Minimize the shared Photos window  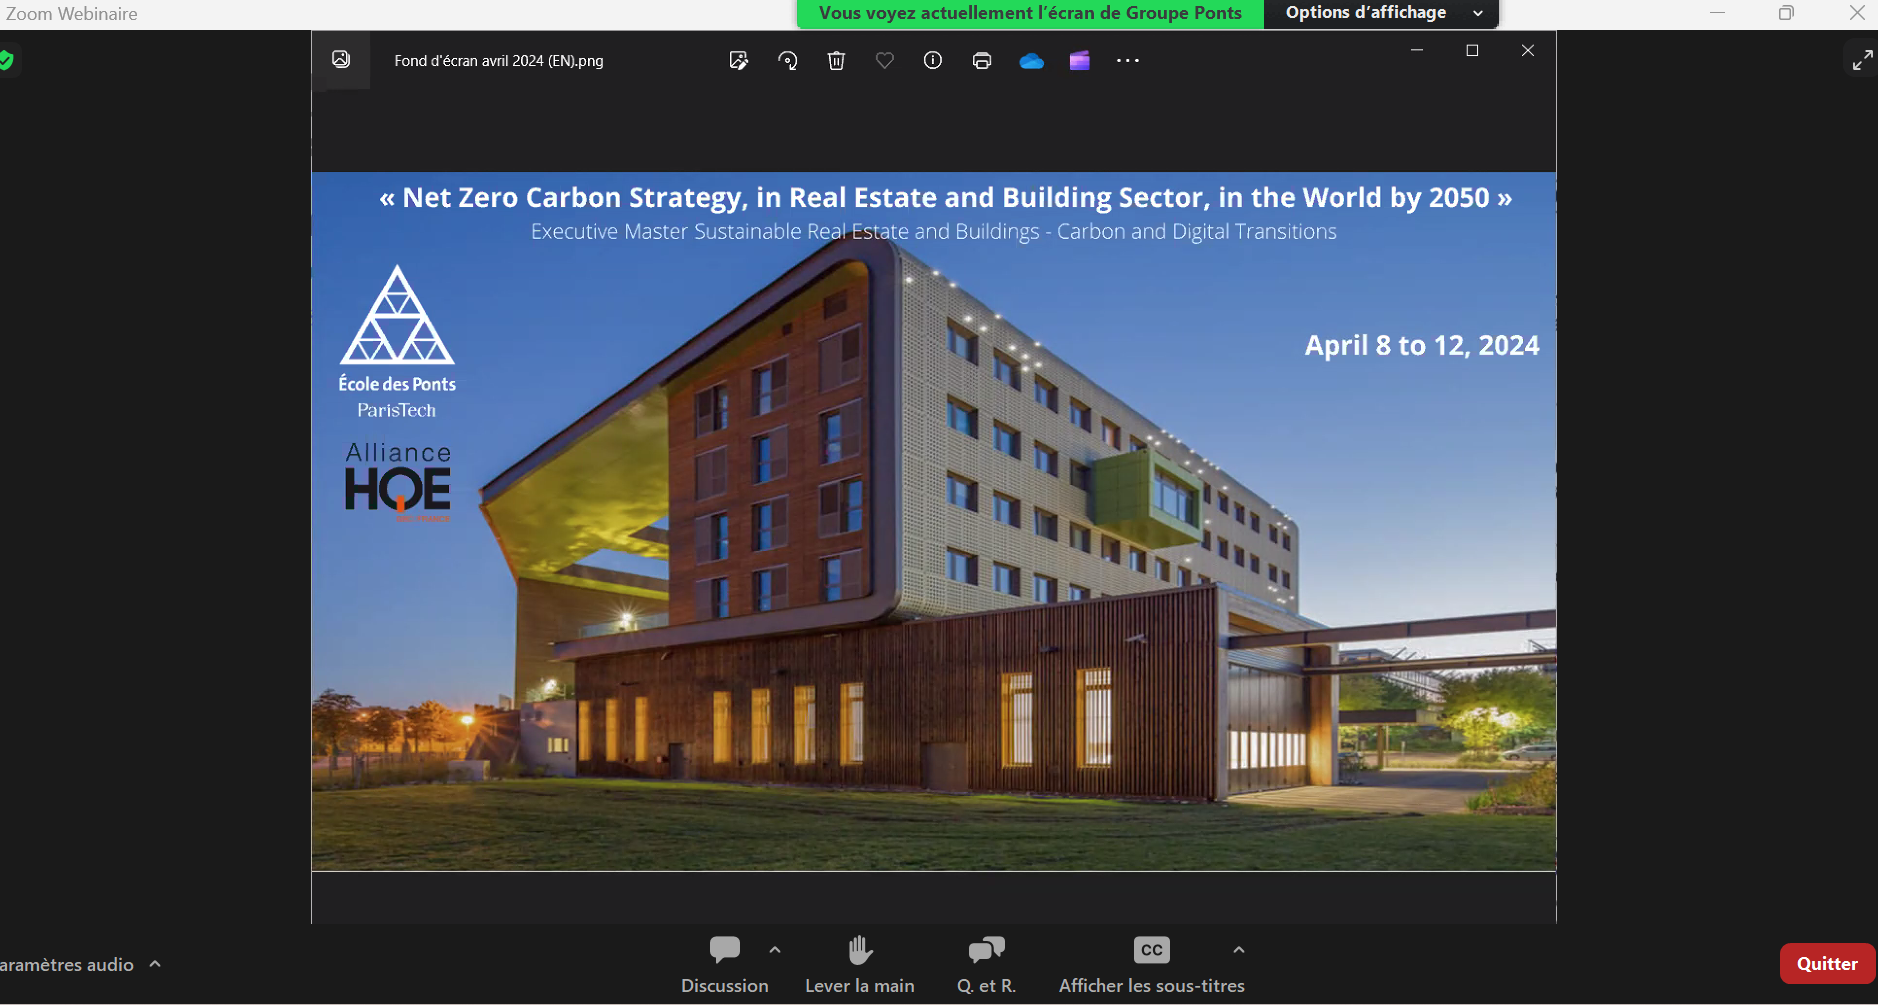pyautogui.click(x=1417, y=50)
